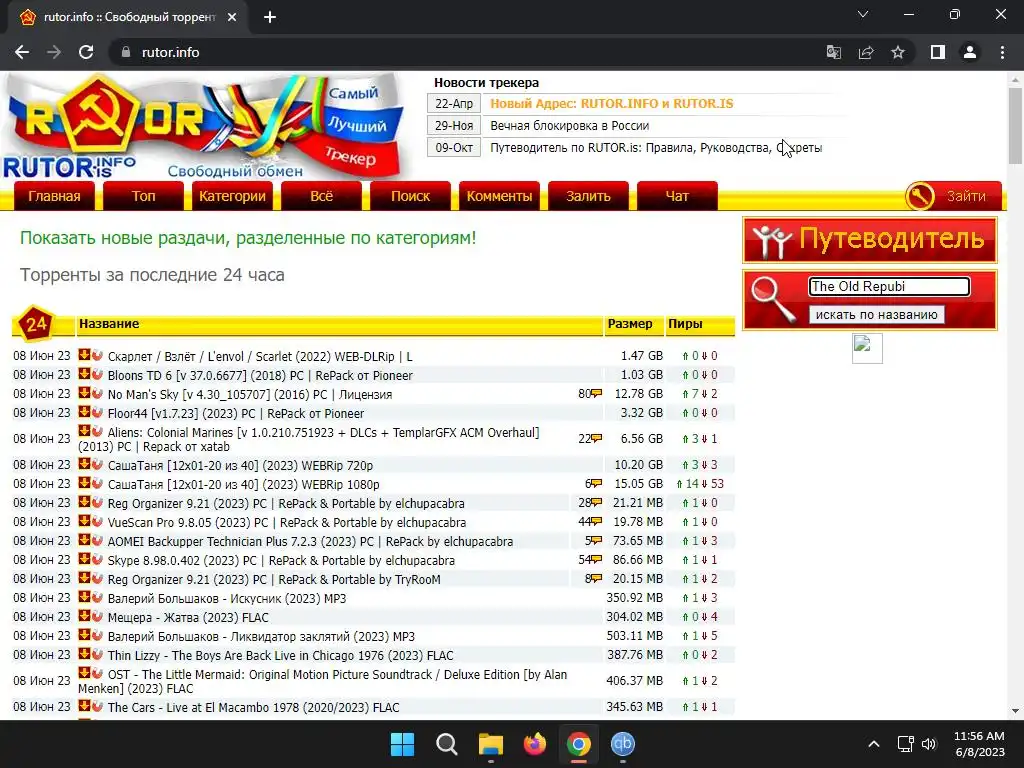
Task: Open the Reg Organizer 9.21 by elchupacabra link
Action: pos(286,504)
